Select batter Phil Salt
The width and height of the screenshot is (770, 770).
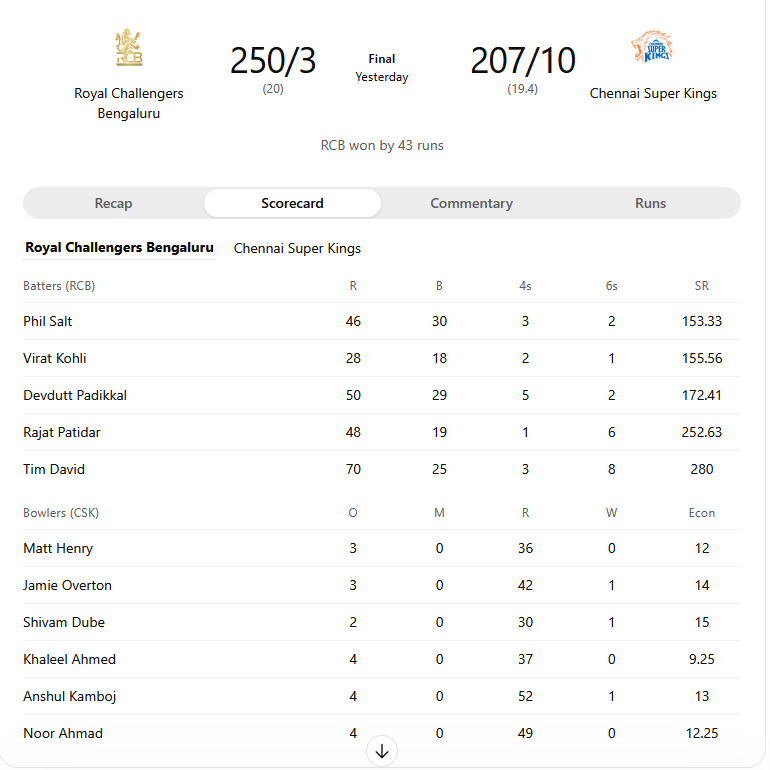click(48, 321)
